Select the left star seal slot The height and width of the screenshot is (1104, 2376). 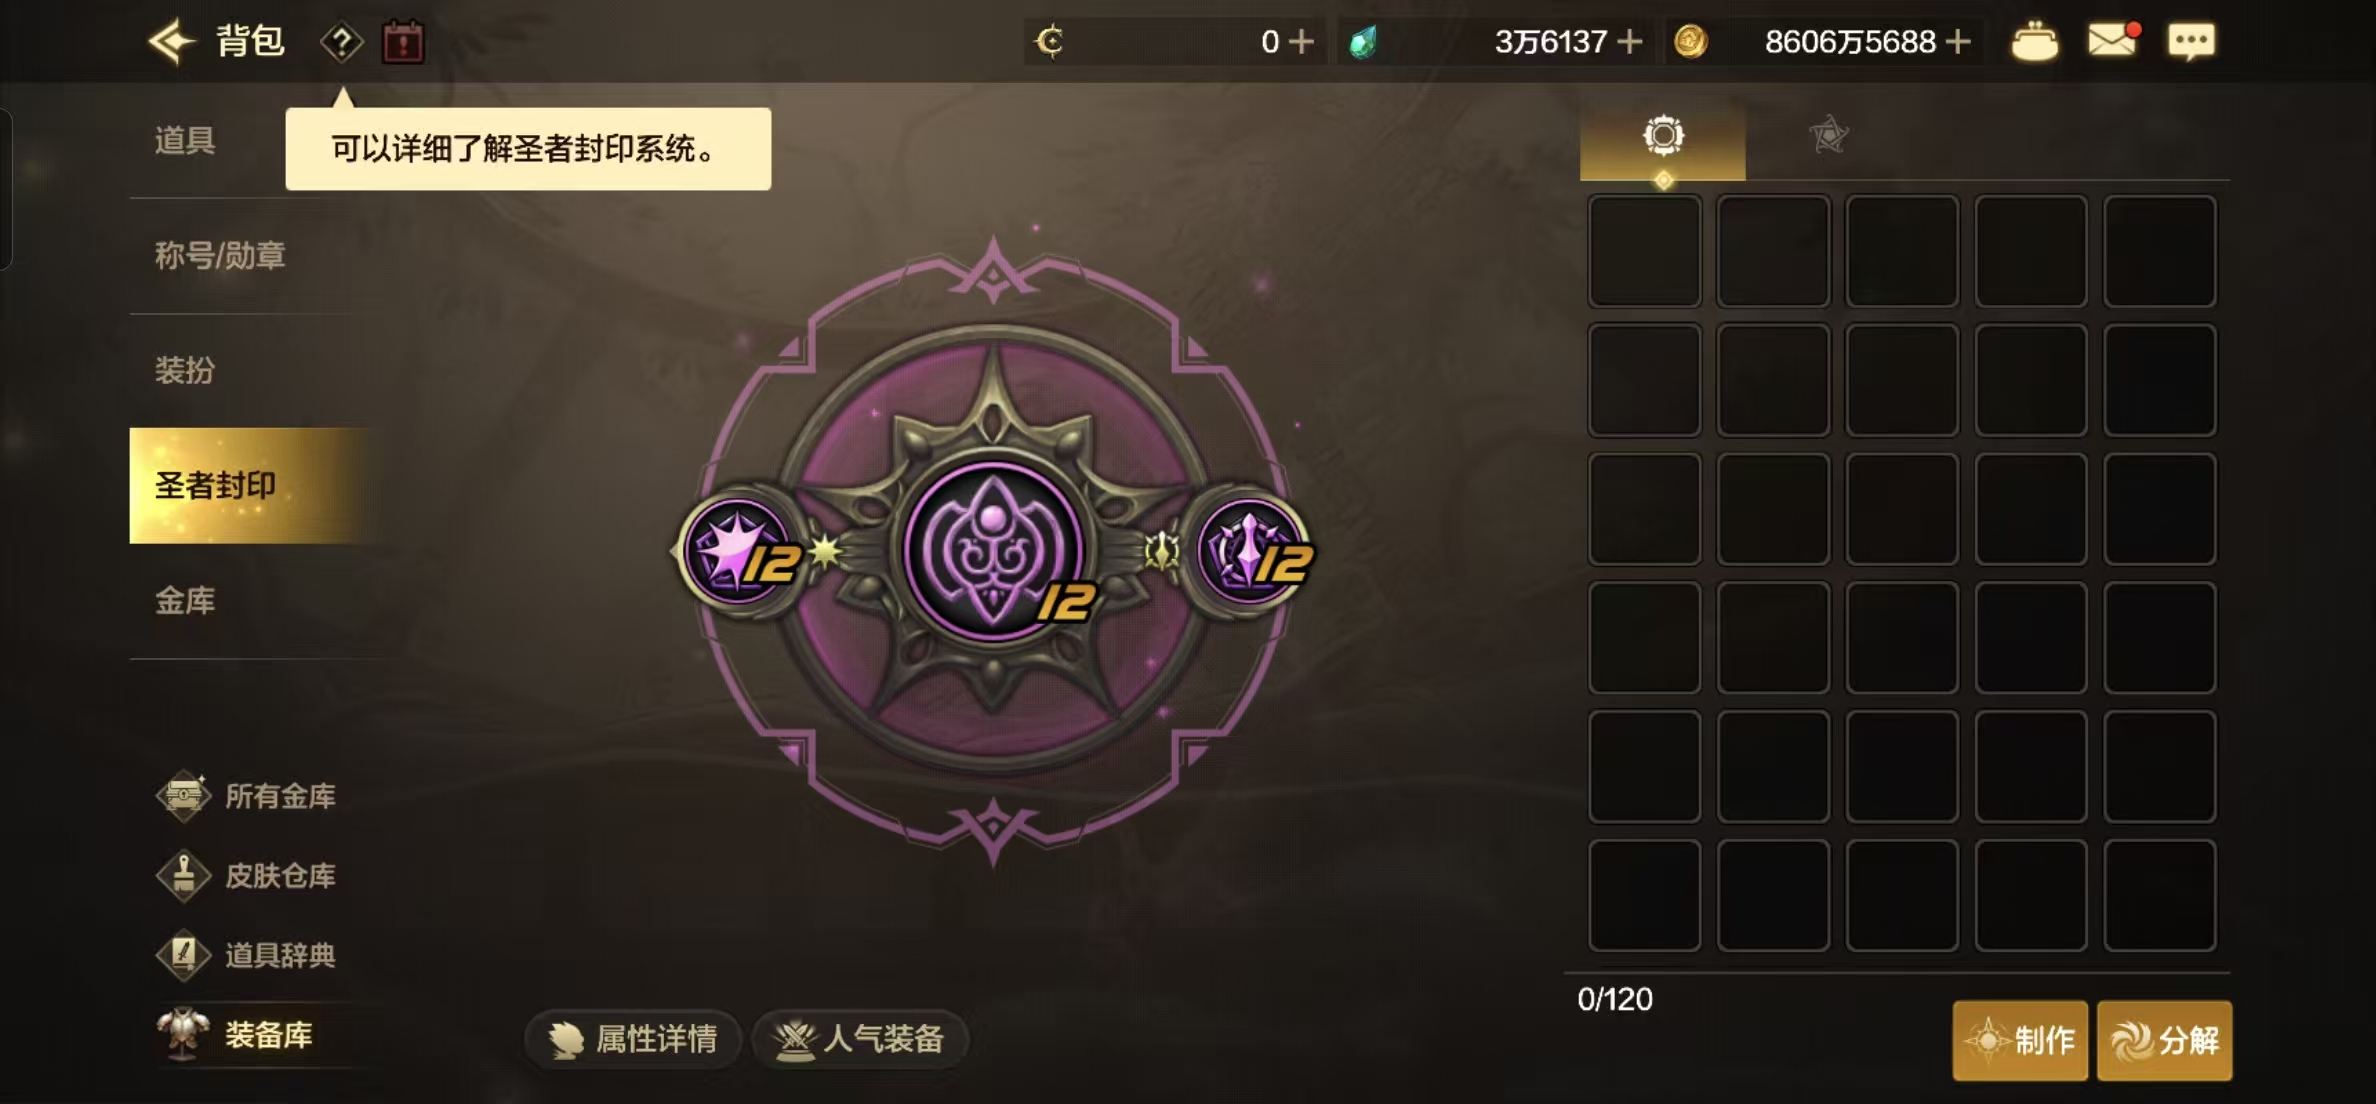pos(741,551)
